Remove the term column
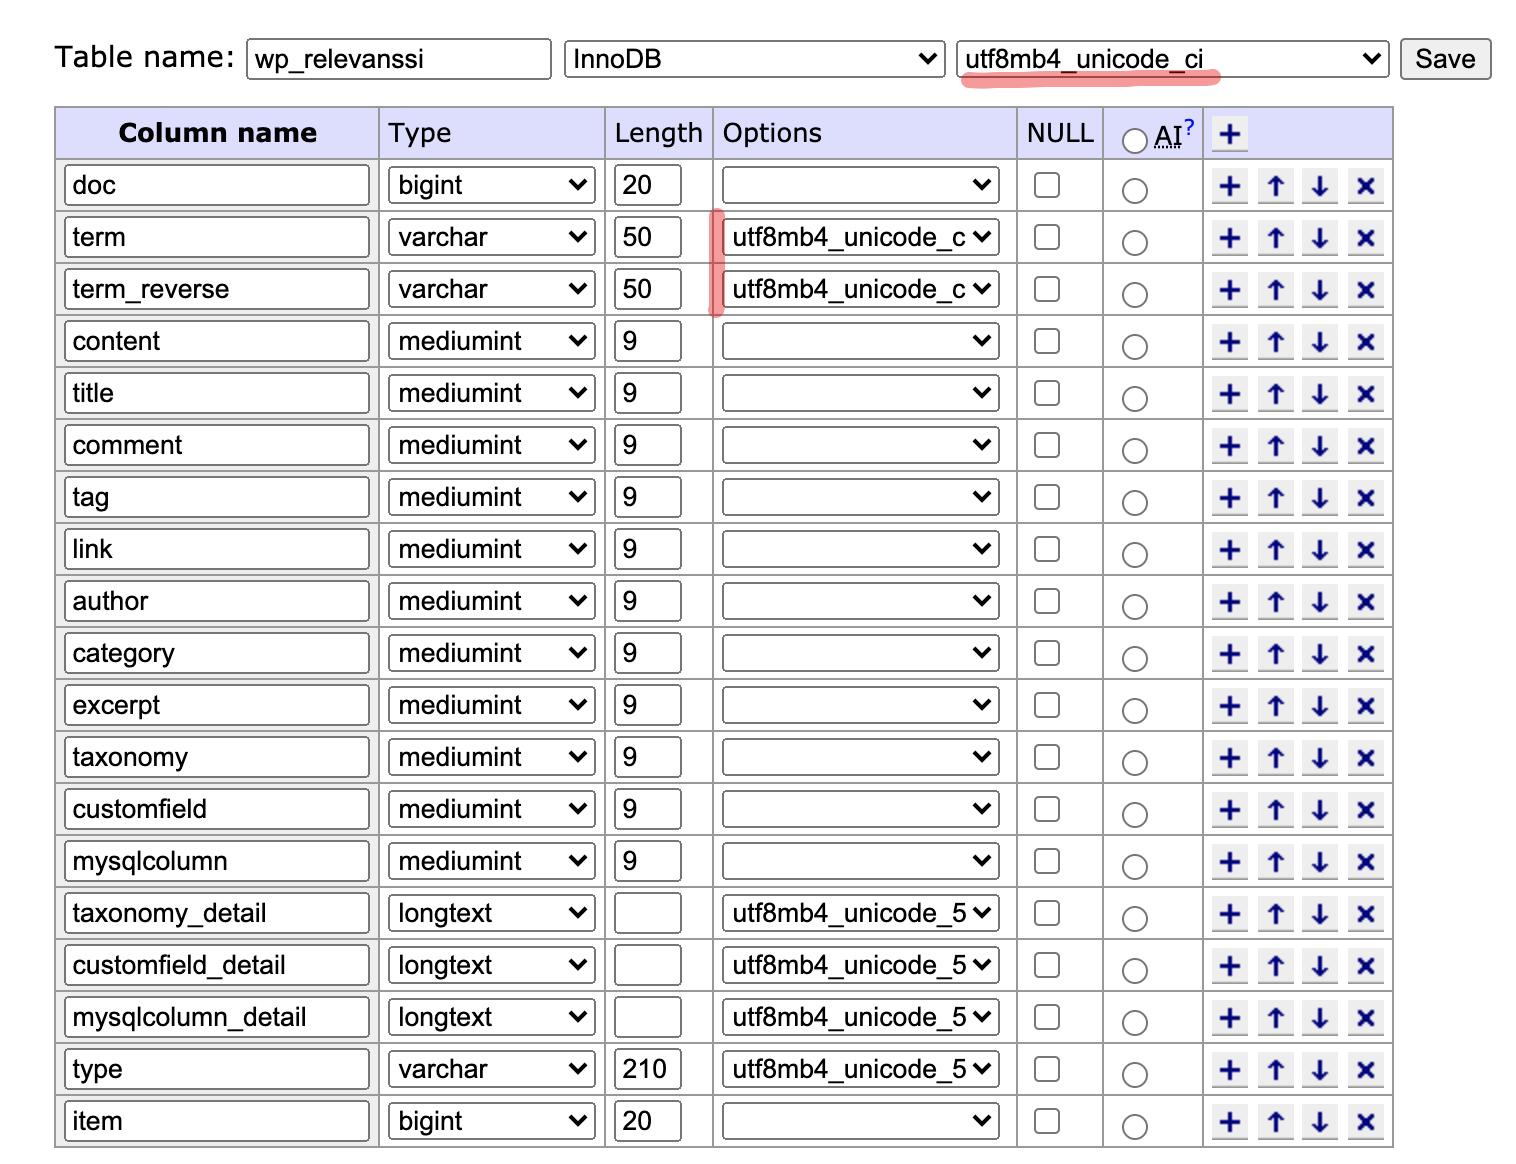Viewport: 1516px width, 1164px height. pos(1365,238)
